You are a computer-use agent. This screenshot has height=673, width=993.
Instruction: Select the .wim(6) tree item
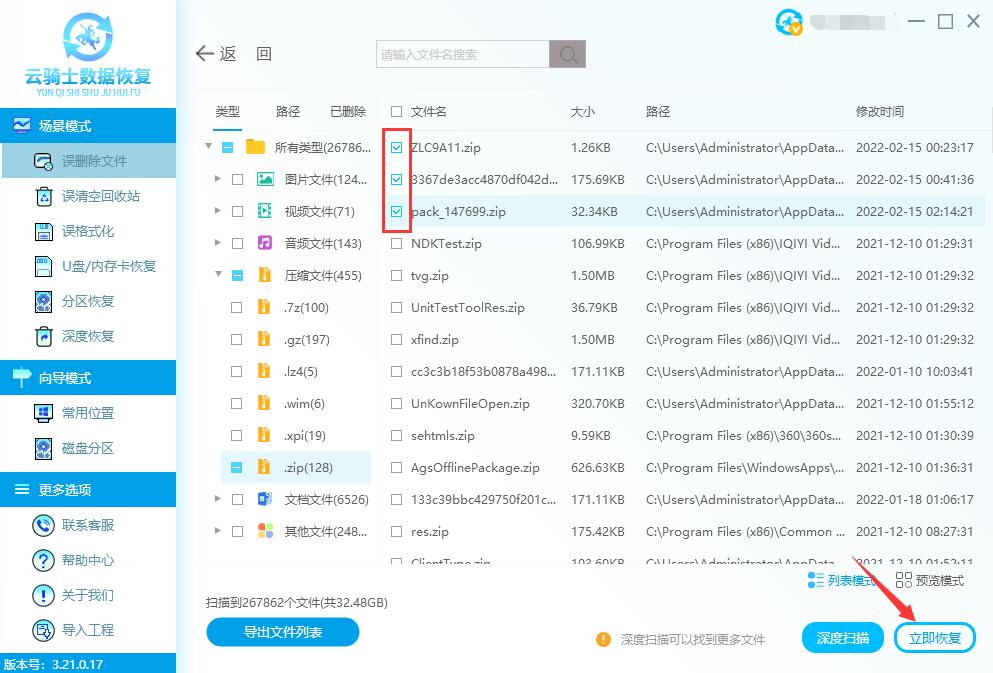(304, 403)
